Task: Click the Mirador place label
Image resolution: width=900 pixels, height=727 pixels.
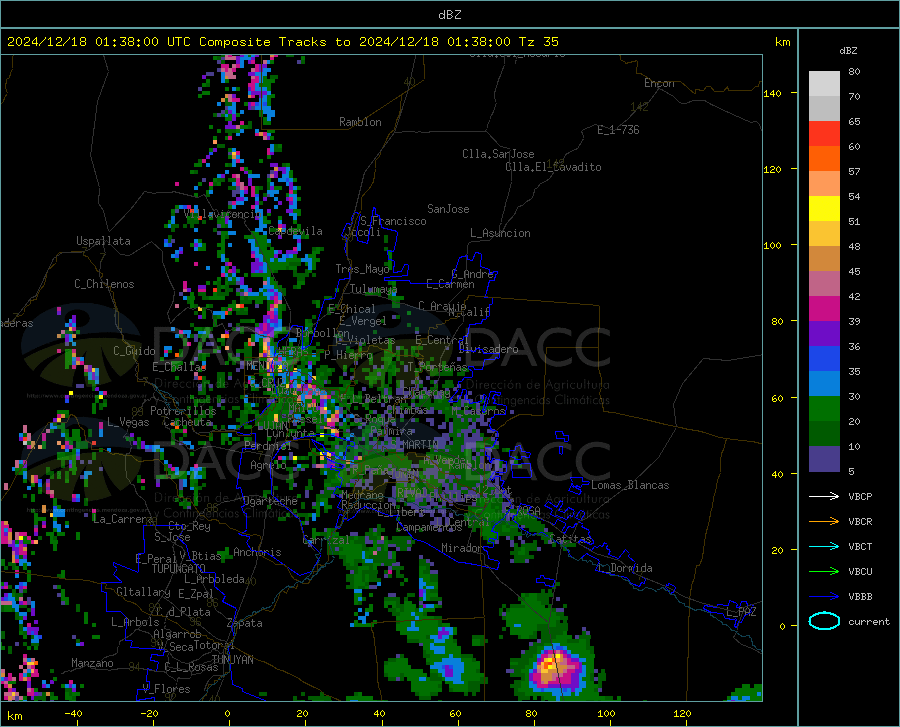Action: click(x=462, y=548)
